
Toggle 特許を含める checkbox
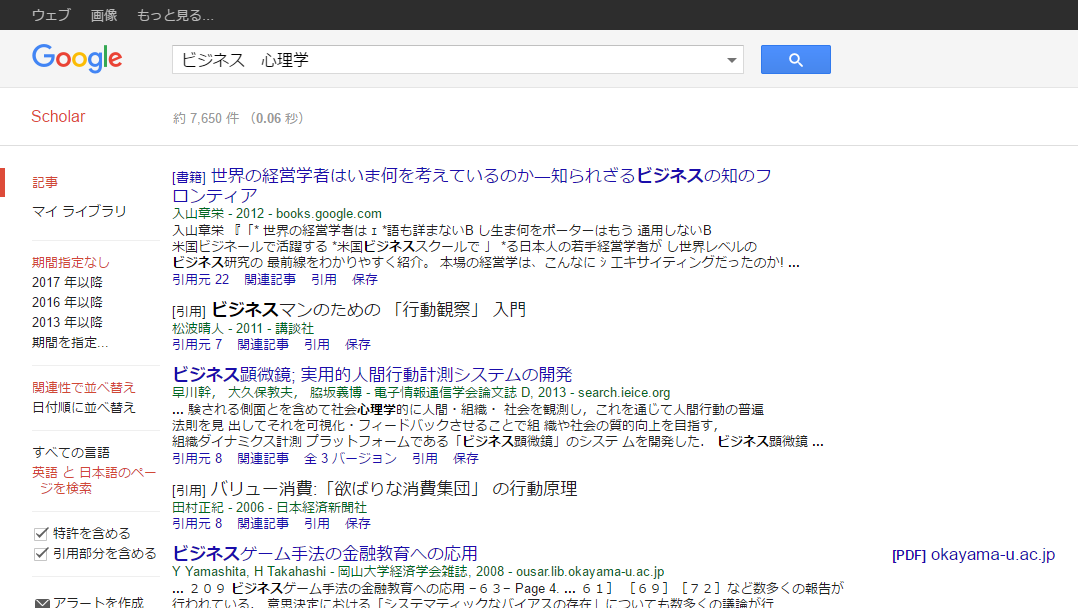point(41,534)
